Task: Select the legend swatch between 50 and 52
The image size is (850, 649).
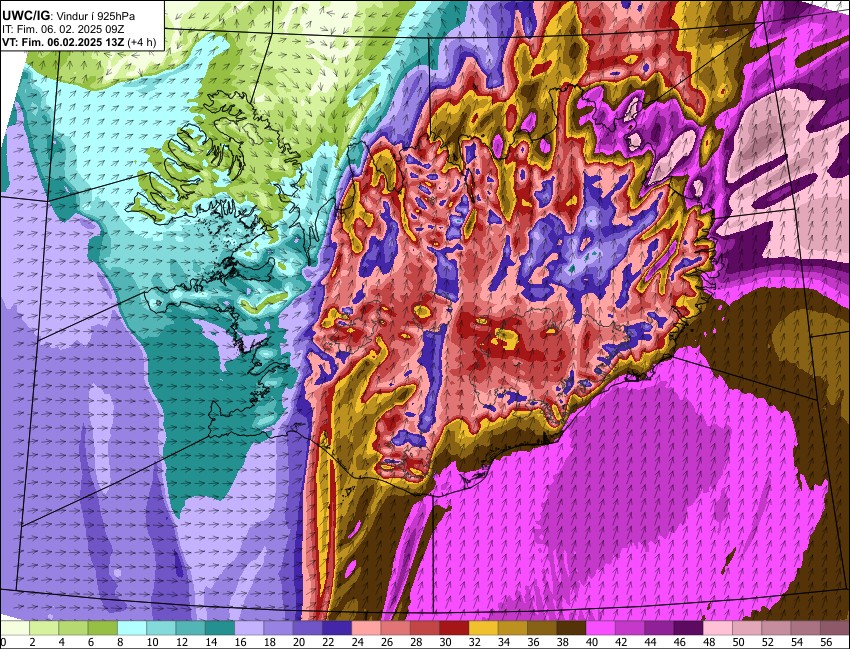Action: 747,628
